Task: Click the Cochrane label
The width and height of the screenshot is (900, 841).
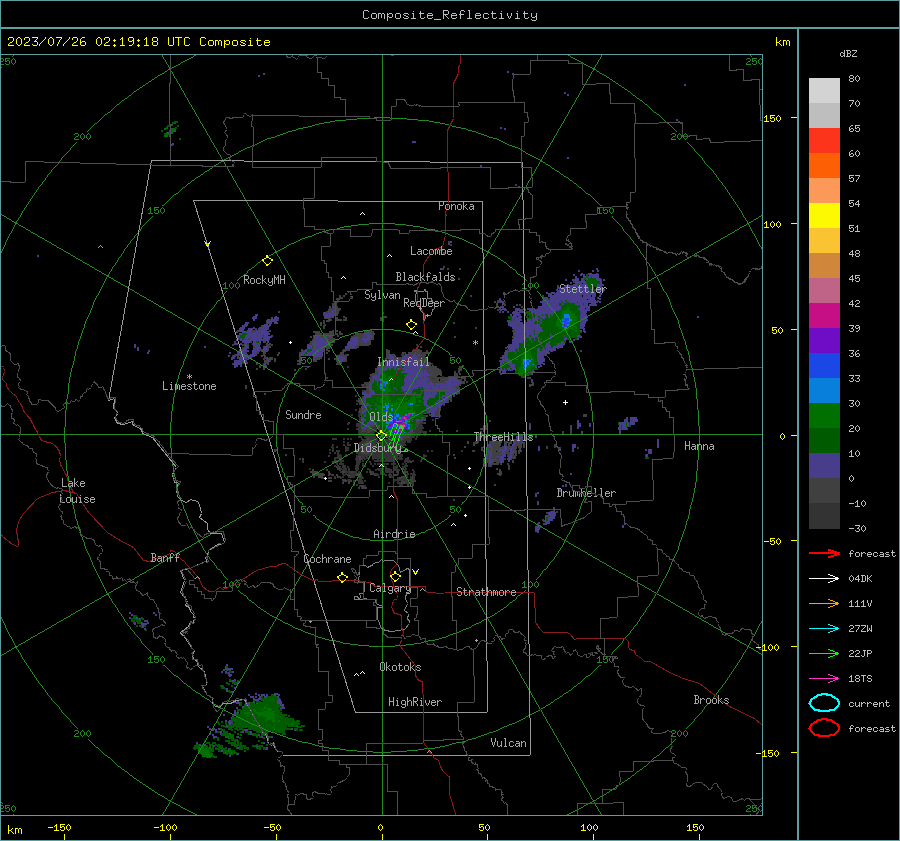Action: (x=327, y=559)
